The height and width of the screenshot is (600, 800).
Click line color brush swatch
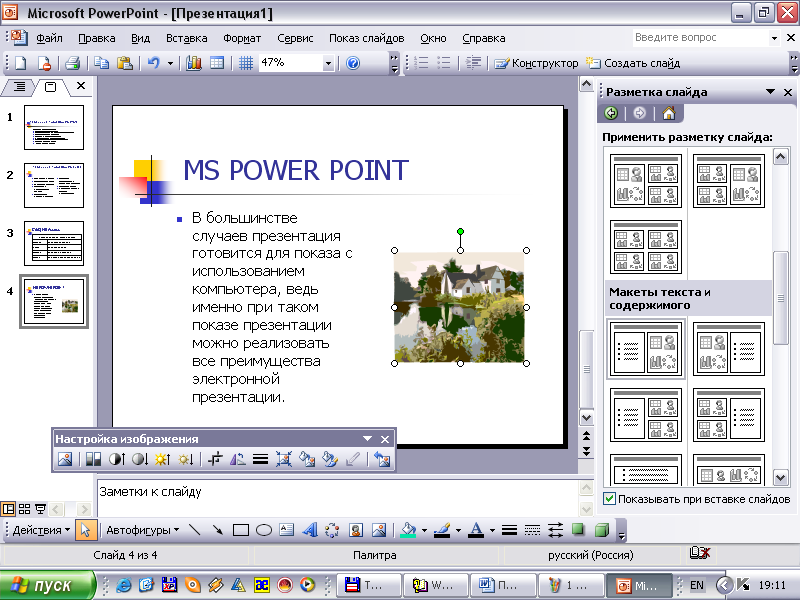coord(442,530)
